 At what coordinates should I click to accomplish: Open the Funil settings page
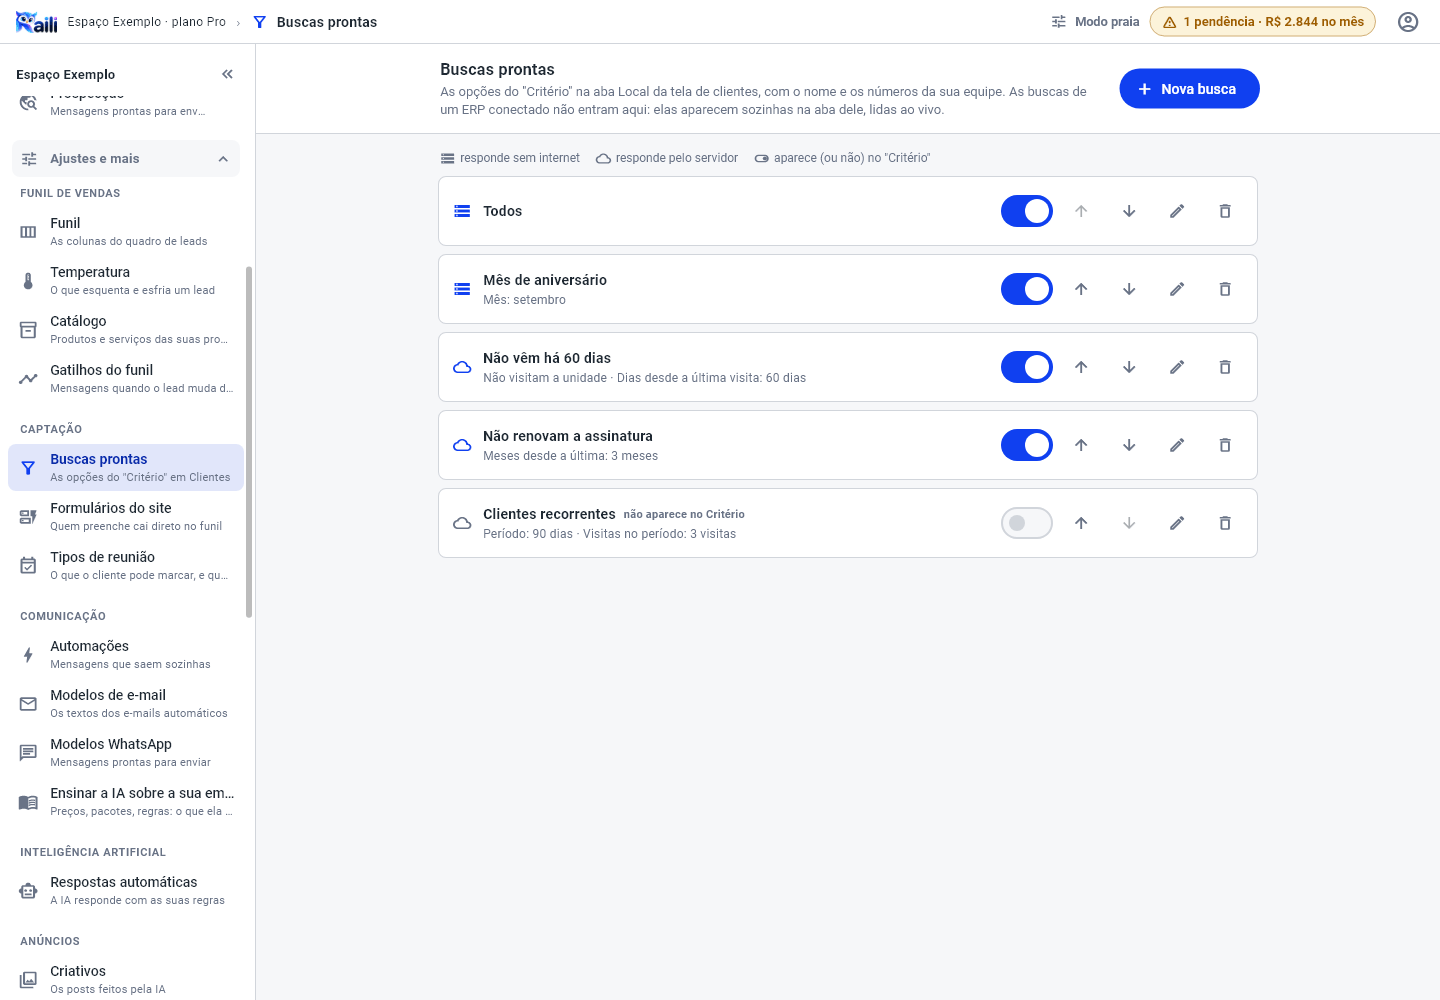pos(126,231)
